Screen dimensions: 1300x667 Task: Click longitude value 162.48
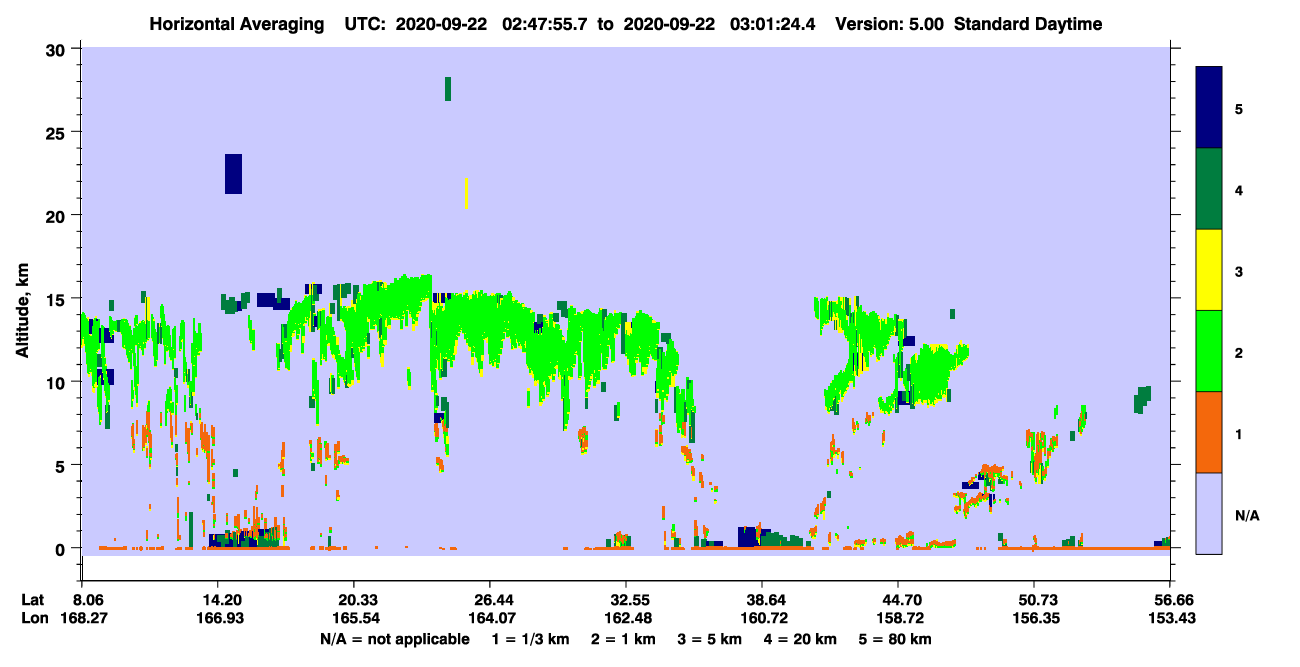pos(626,619)
